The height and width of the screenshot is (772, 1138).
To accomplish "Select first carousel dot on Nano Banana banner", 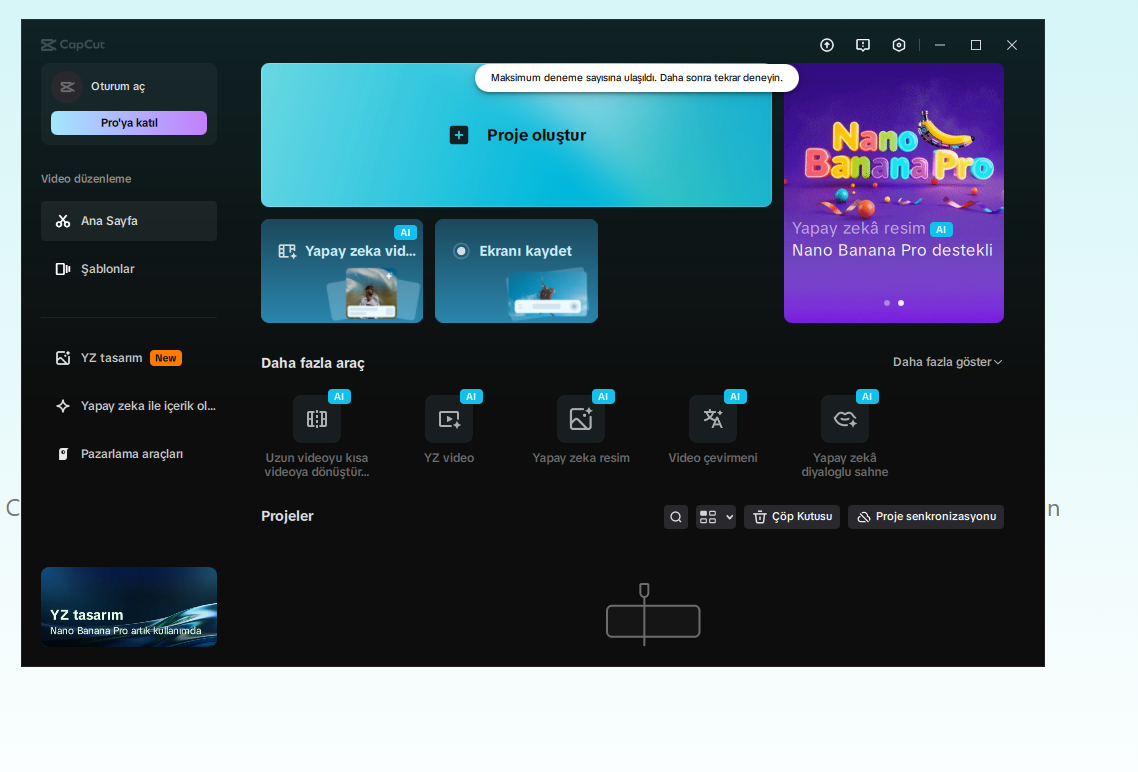I will click(x=887, y=303).
